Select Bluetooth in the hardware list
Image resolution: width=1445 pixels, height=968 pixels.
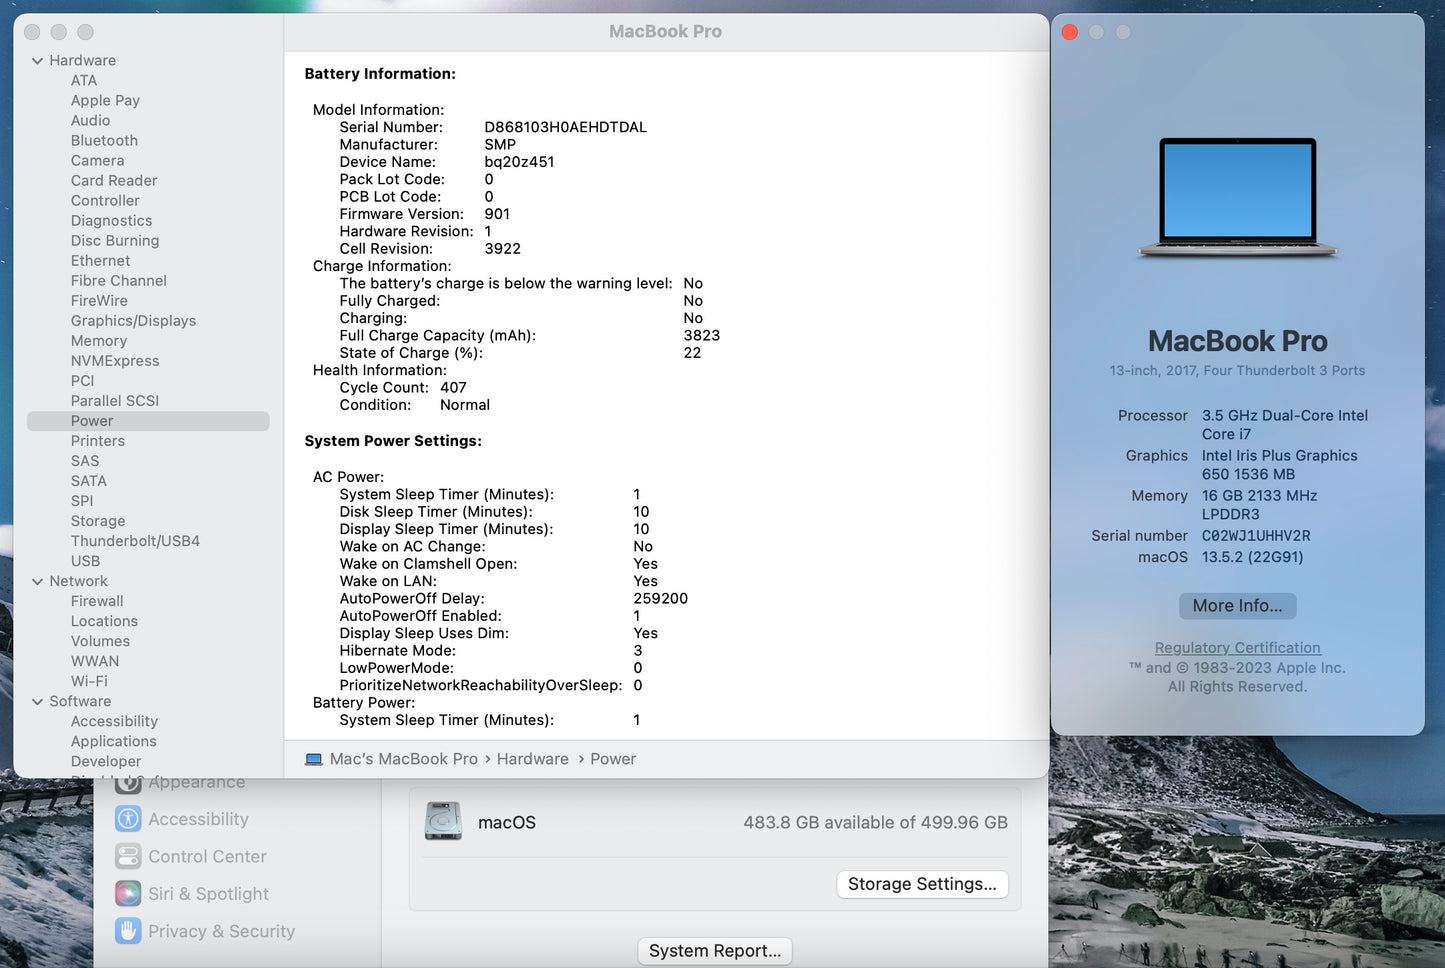104,140
